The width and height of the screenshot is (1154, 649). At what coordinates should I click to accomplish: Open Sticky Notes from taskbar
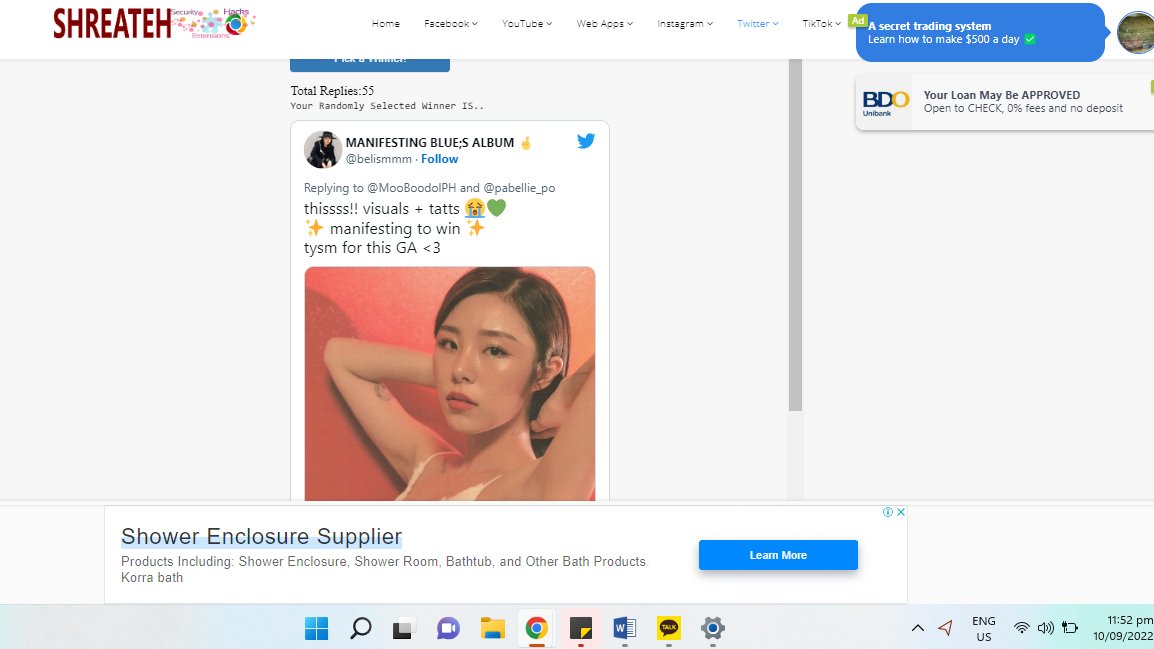(581, 628)
